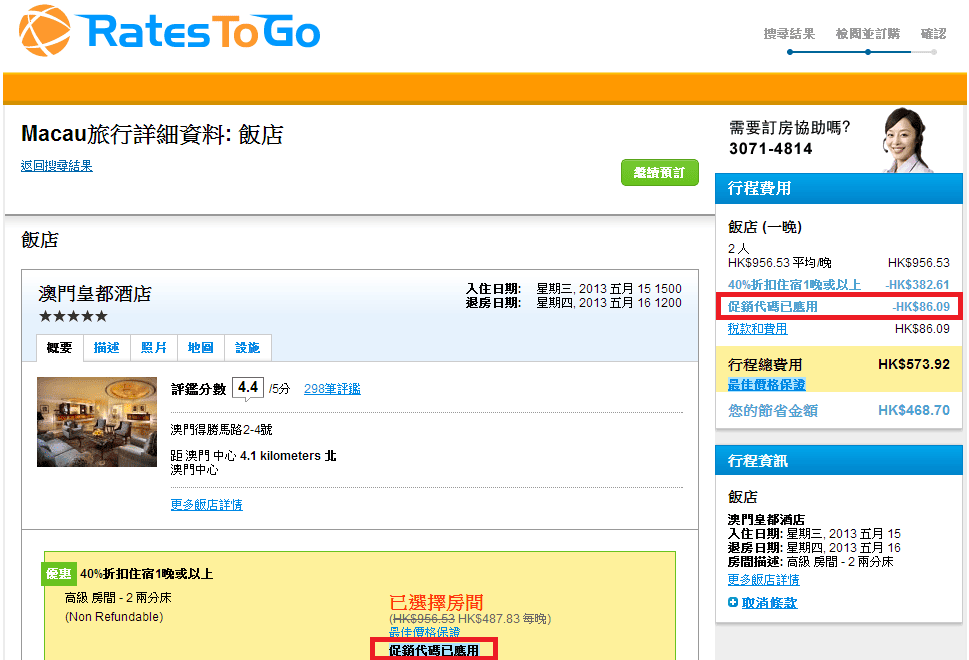Viewport: 969px width, 660px height.
Task: Go back via 返回搜尋結果 link
Action: tap(57, 166)
